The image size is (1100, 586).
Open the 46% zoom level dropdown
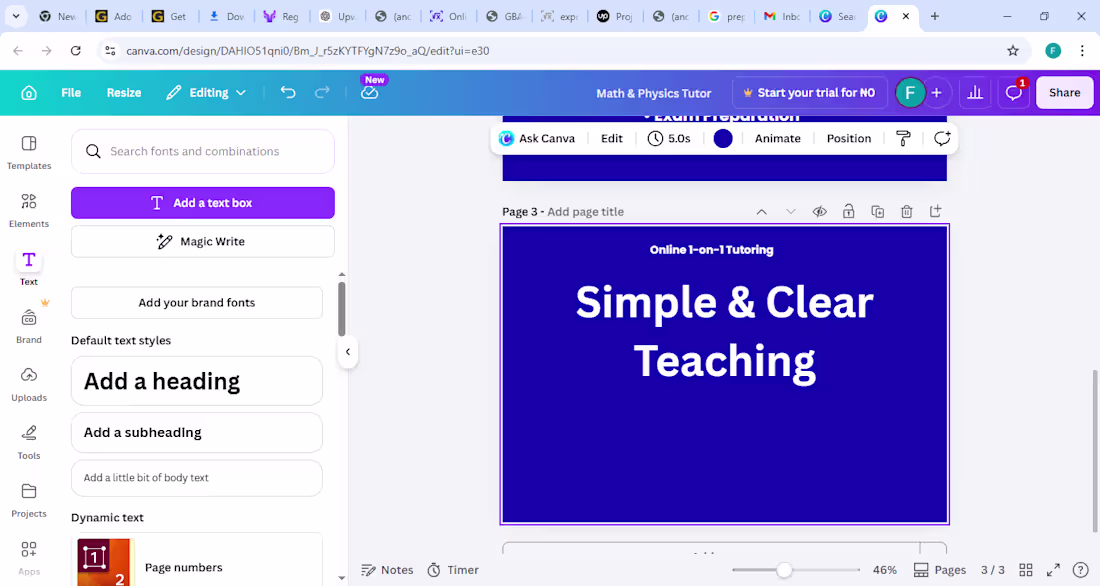(885, 570)
